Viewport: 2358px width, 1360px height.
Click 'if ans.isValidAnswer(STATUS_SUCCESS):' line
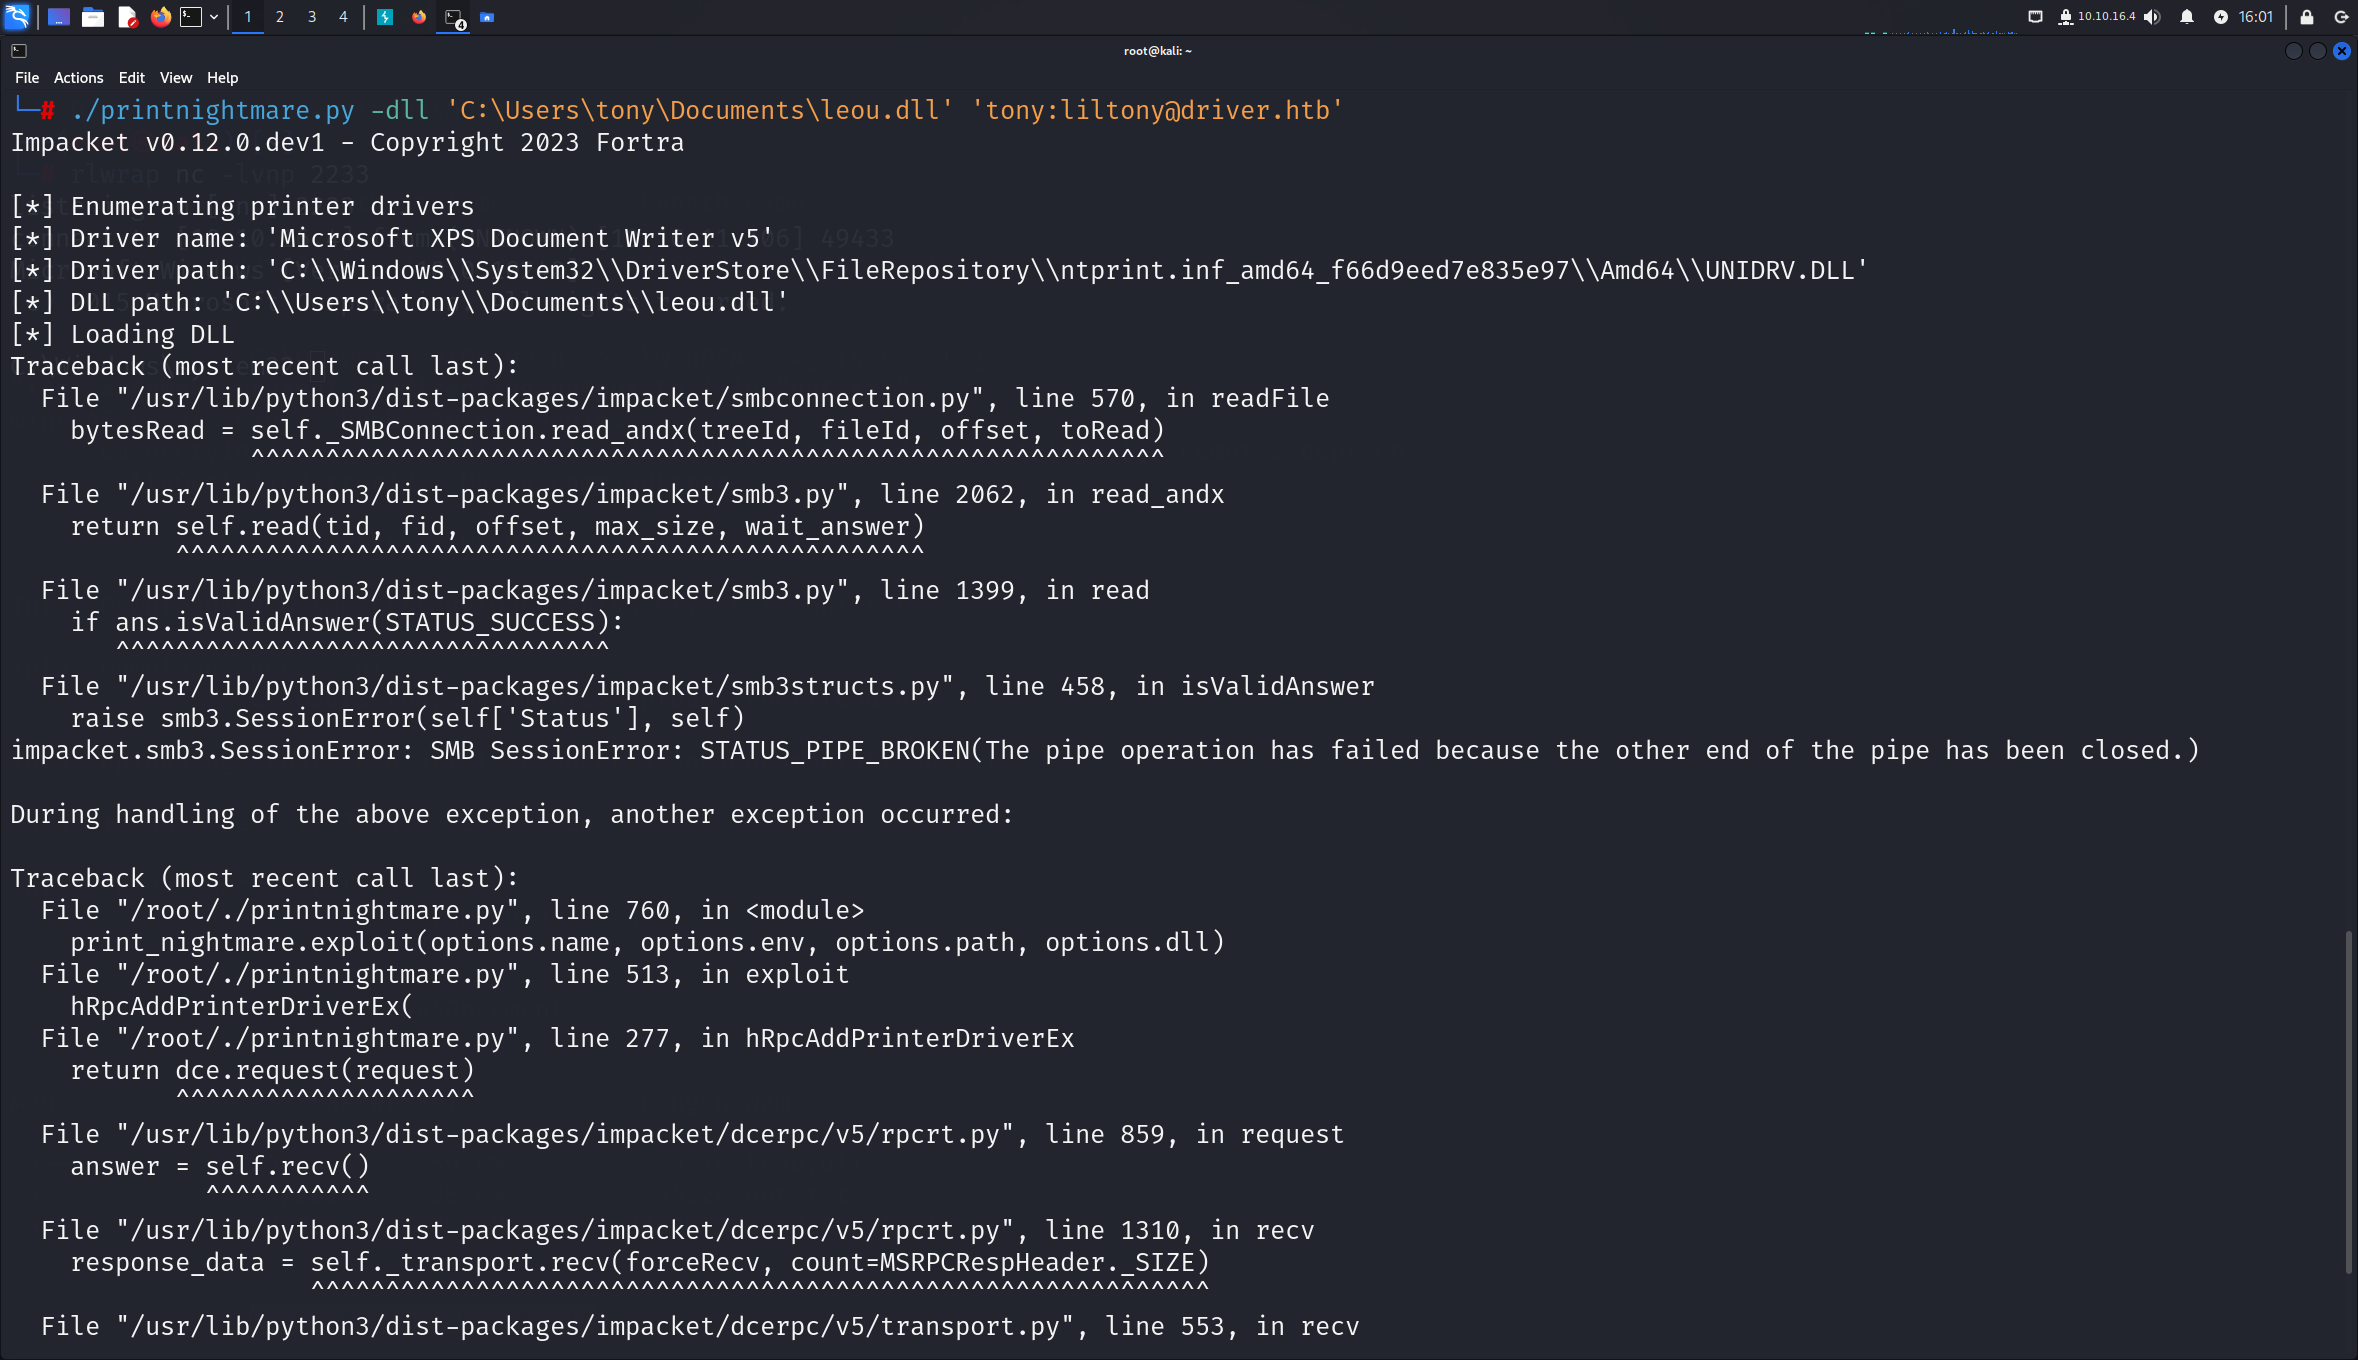(x=347, y=623)
